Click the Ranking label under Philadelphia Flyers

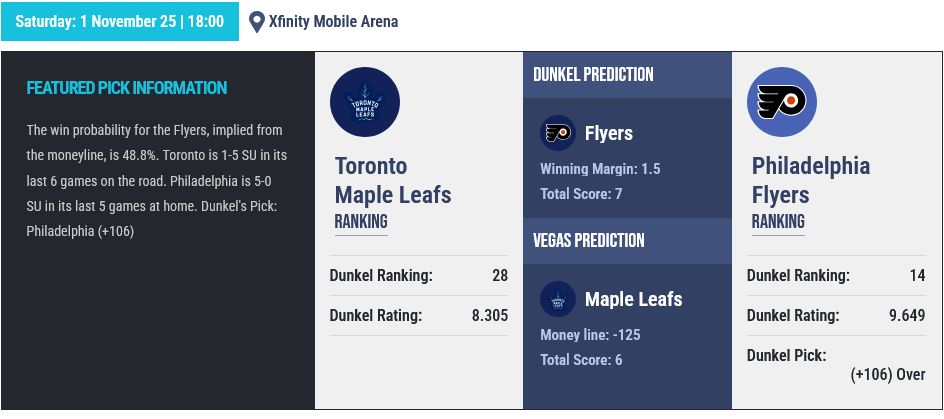(x=778, y=221)
